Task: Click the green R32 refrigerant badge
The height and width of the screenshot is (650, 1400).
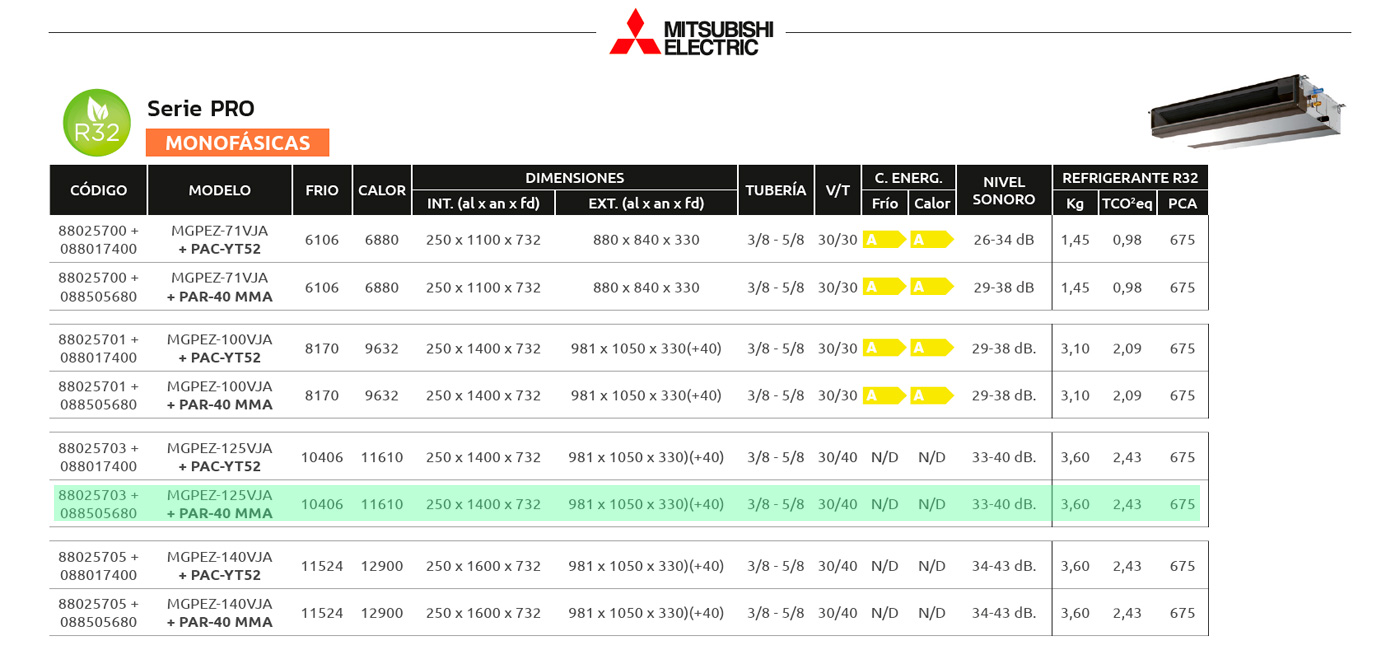Action: 97,123
